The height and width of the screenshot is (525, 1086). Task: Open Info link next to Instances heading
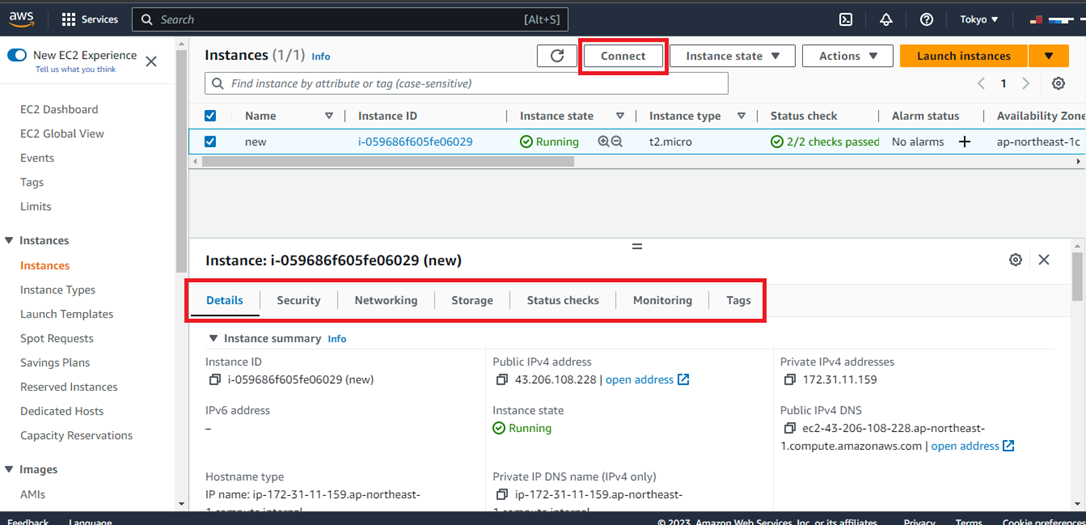(321, 56)
